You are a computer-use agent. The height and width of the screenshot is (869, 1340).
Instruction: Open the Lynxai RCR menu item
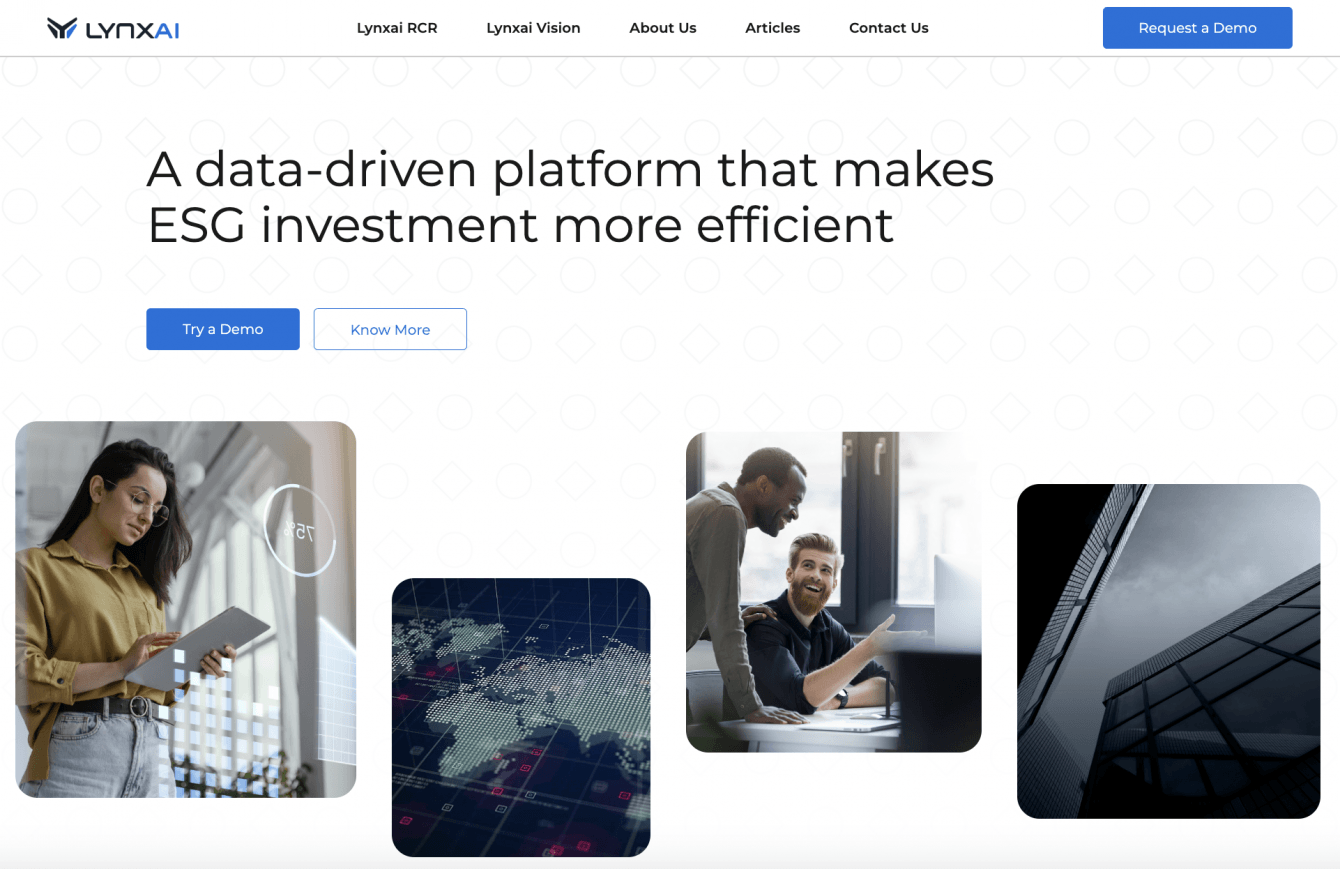pyautogui.click(x=397, y=28)
